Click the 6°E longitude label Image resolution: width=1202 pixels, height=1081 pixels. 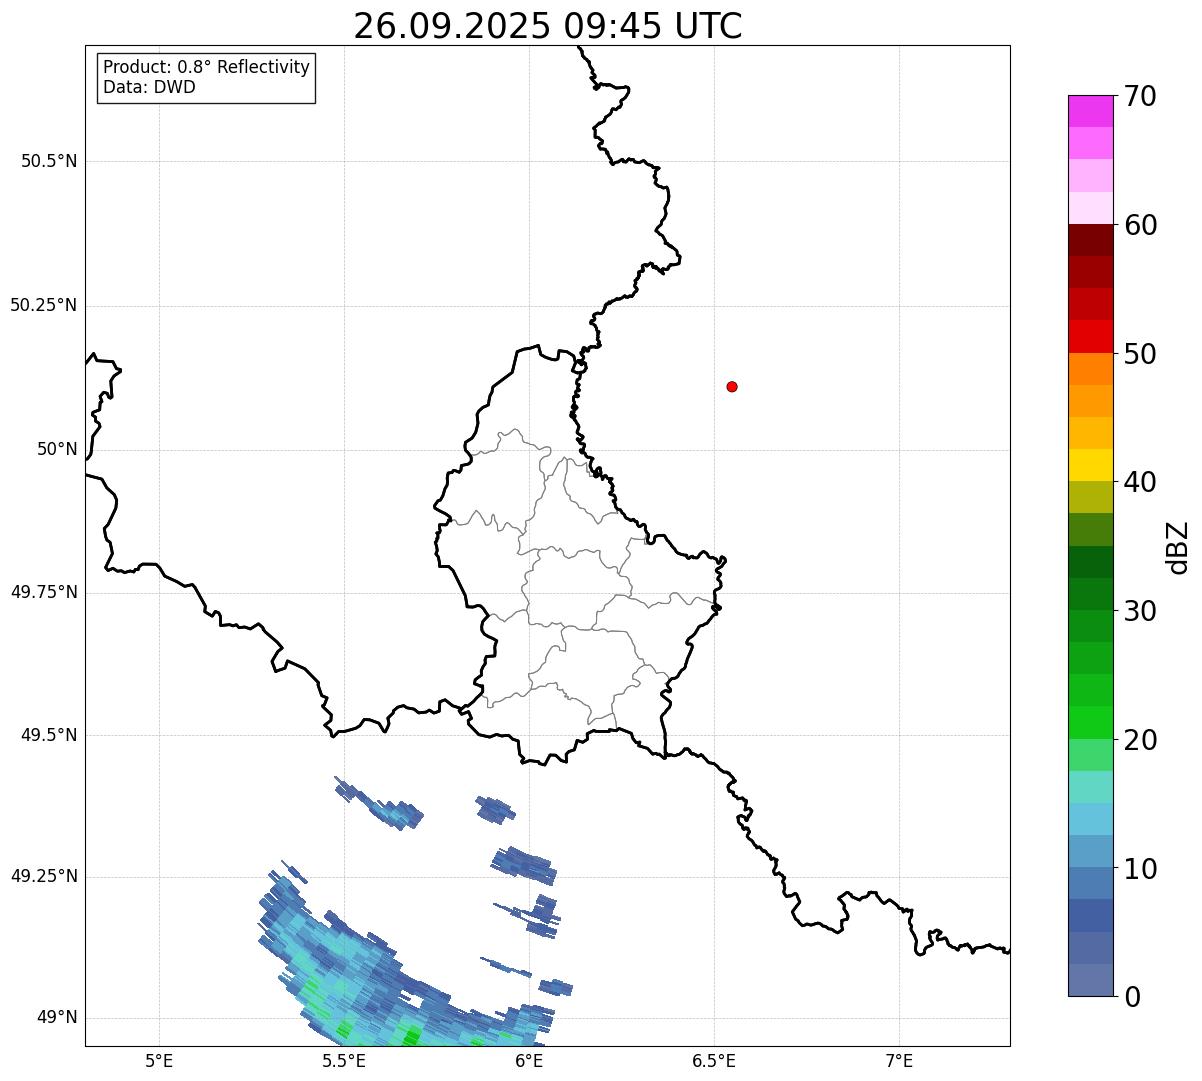point(529,1060)
